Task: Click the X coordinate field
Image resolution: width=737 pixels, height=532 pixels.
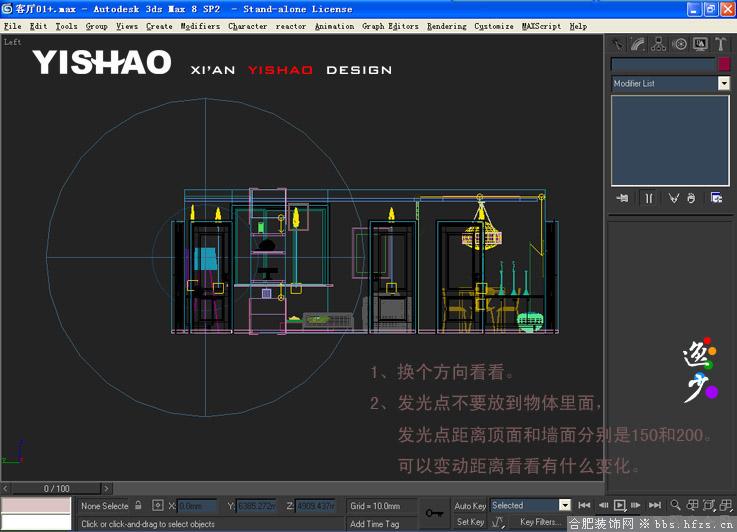Action: point(197,506)
